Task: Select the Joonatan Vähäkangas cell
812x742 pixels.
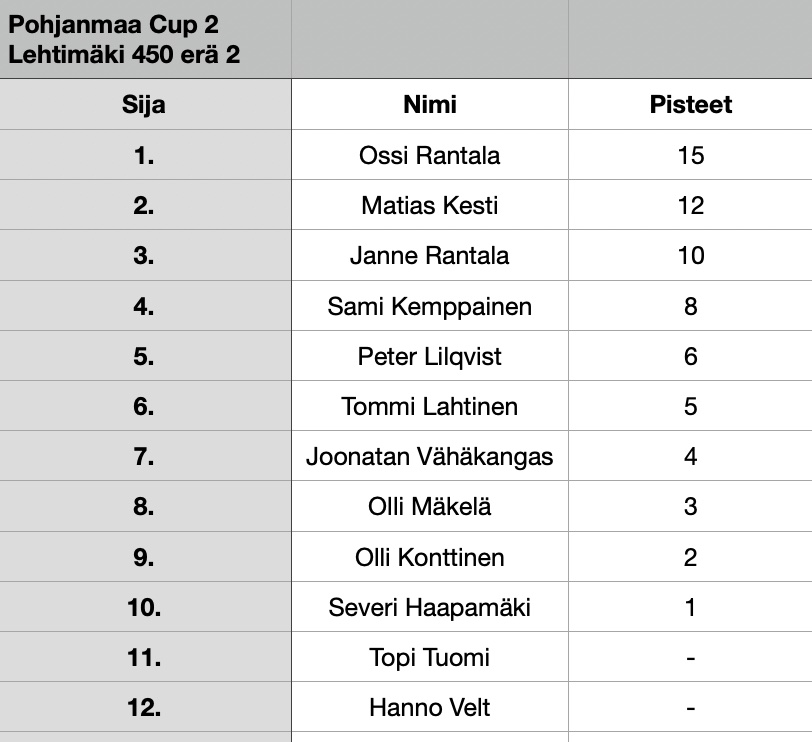Action: pos(430,456)
